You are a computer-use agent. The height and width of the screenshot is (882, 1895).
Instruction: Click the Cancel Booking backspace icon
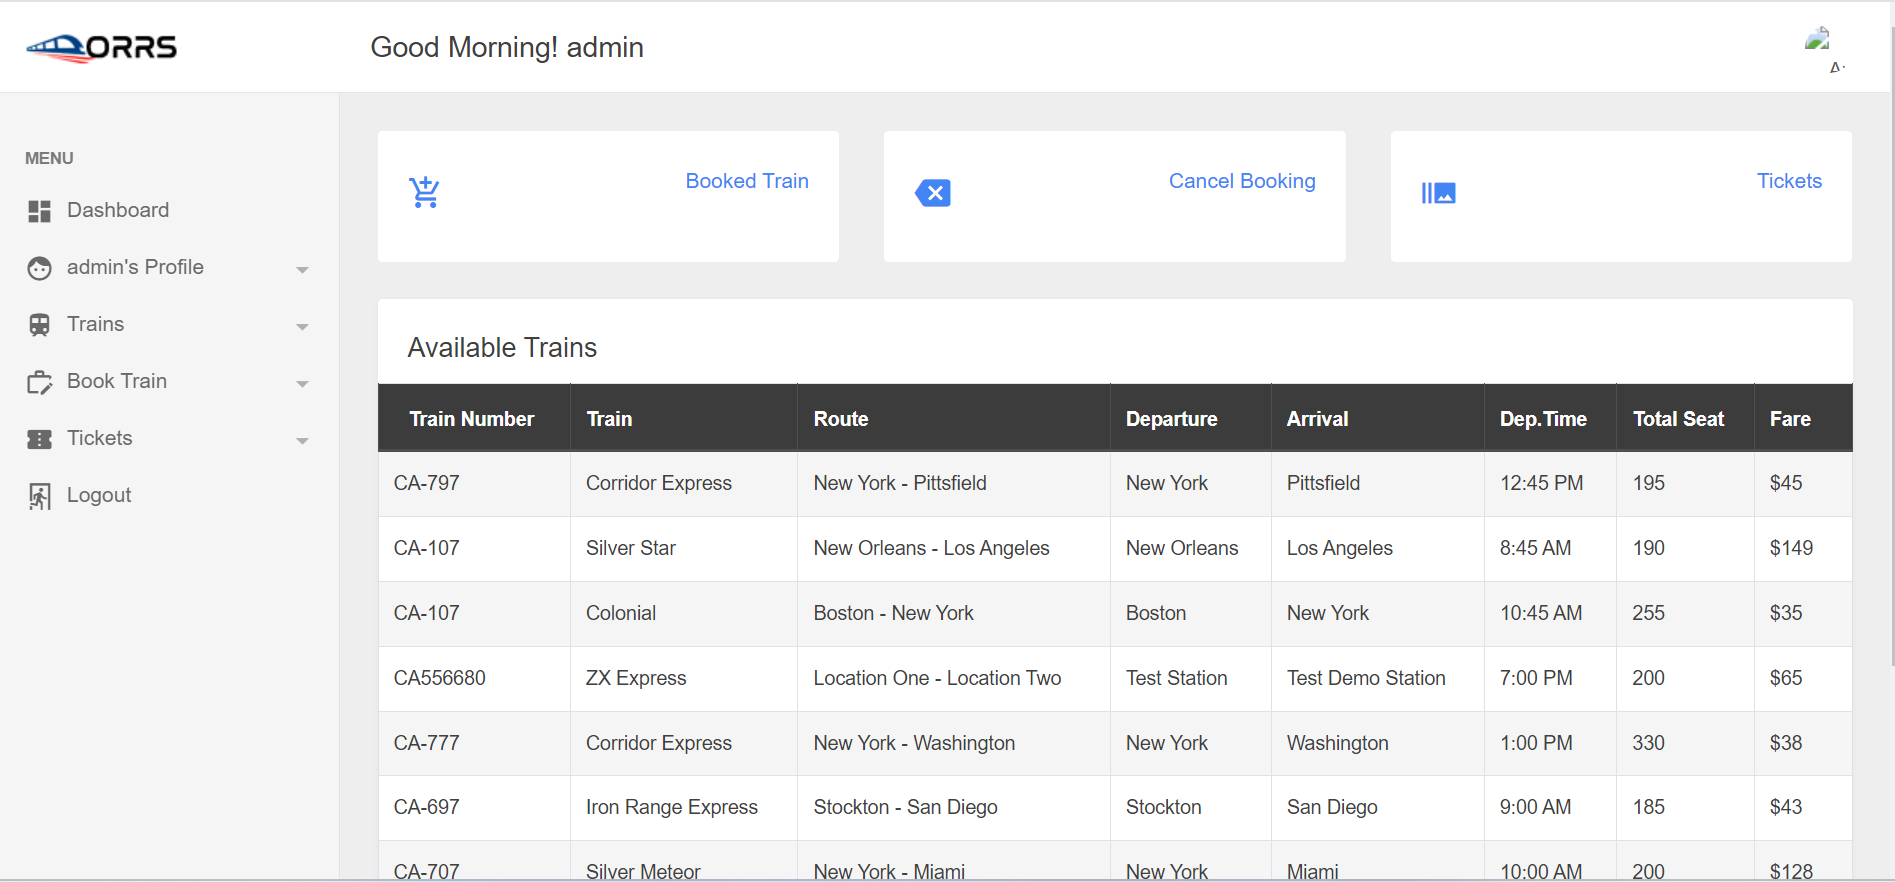pos(933,193)
